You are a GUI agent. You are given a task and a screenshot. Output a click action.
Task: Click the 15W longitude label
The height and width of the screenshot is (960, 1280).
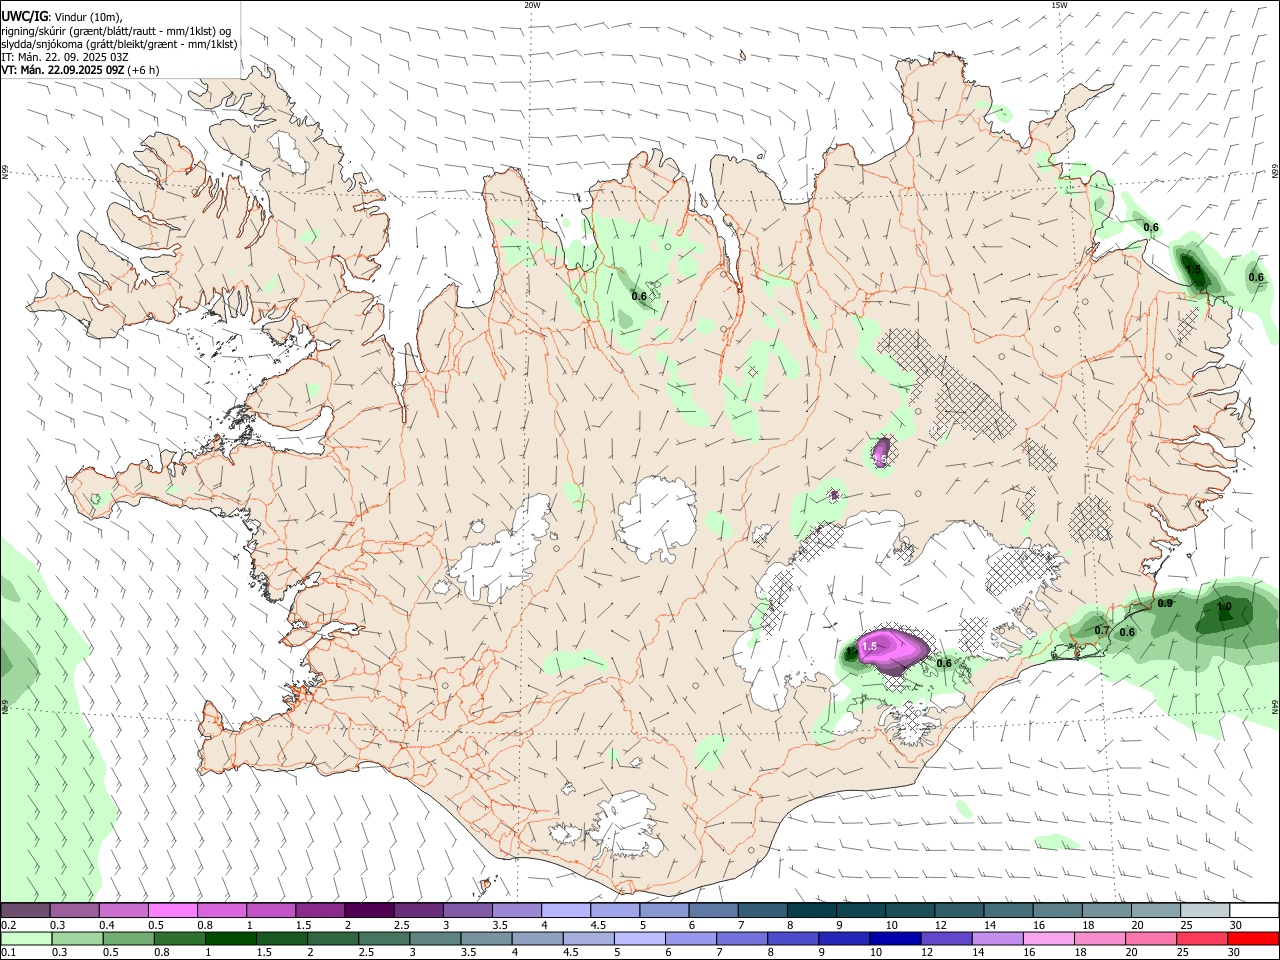[1059, 5]
